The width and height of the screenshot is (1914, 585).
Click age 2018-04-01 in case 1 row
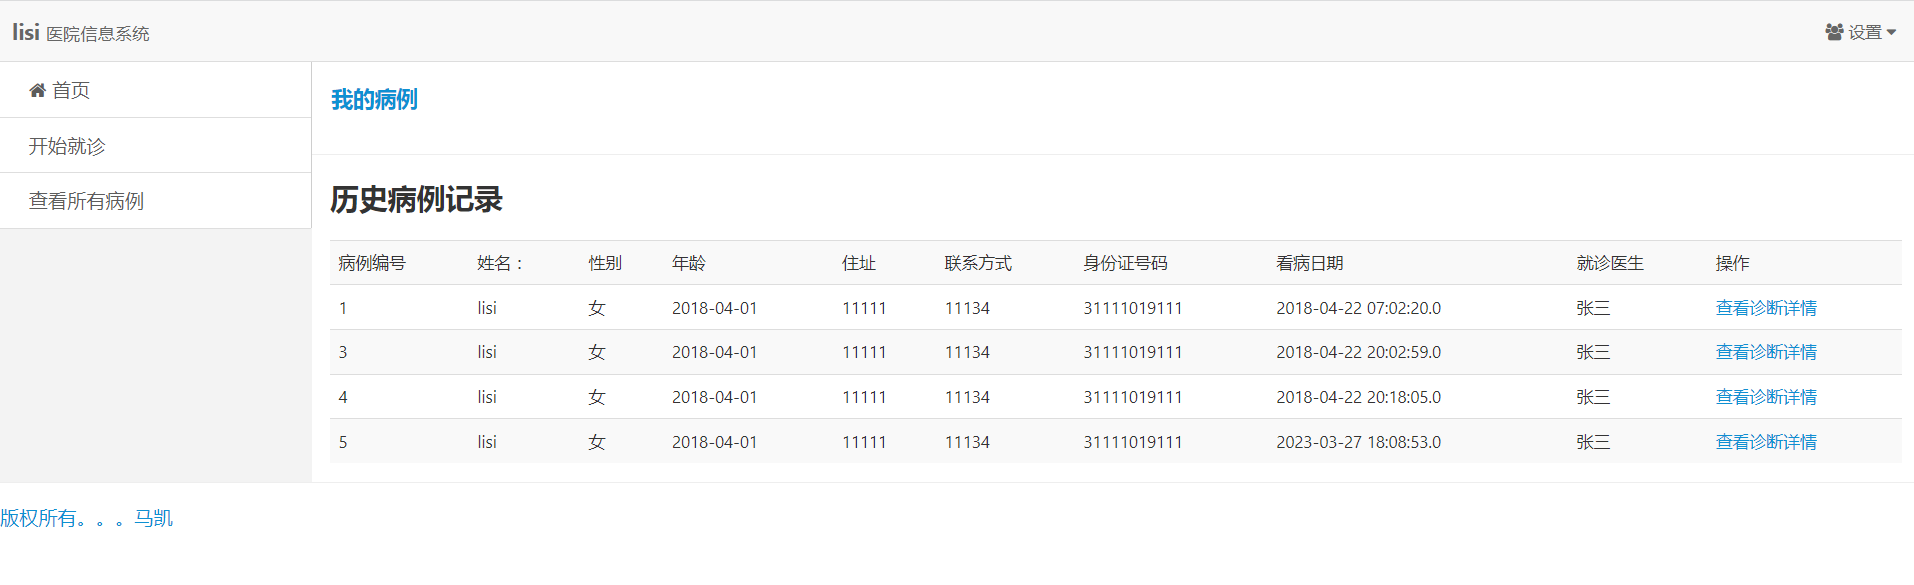point(715,308)
